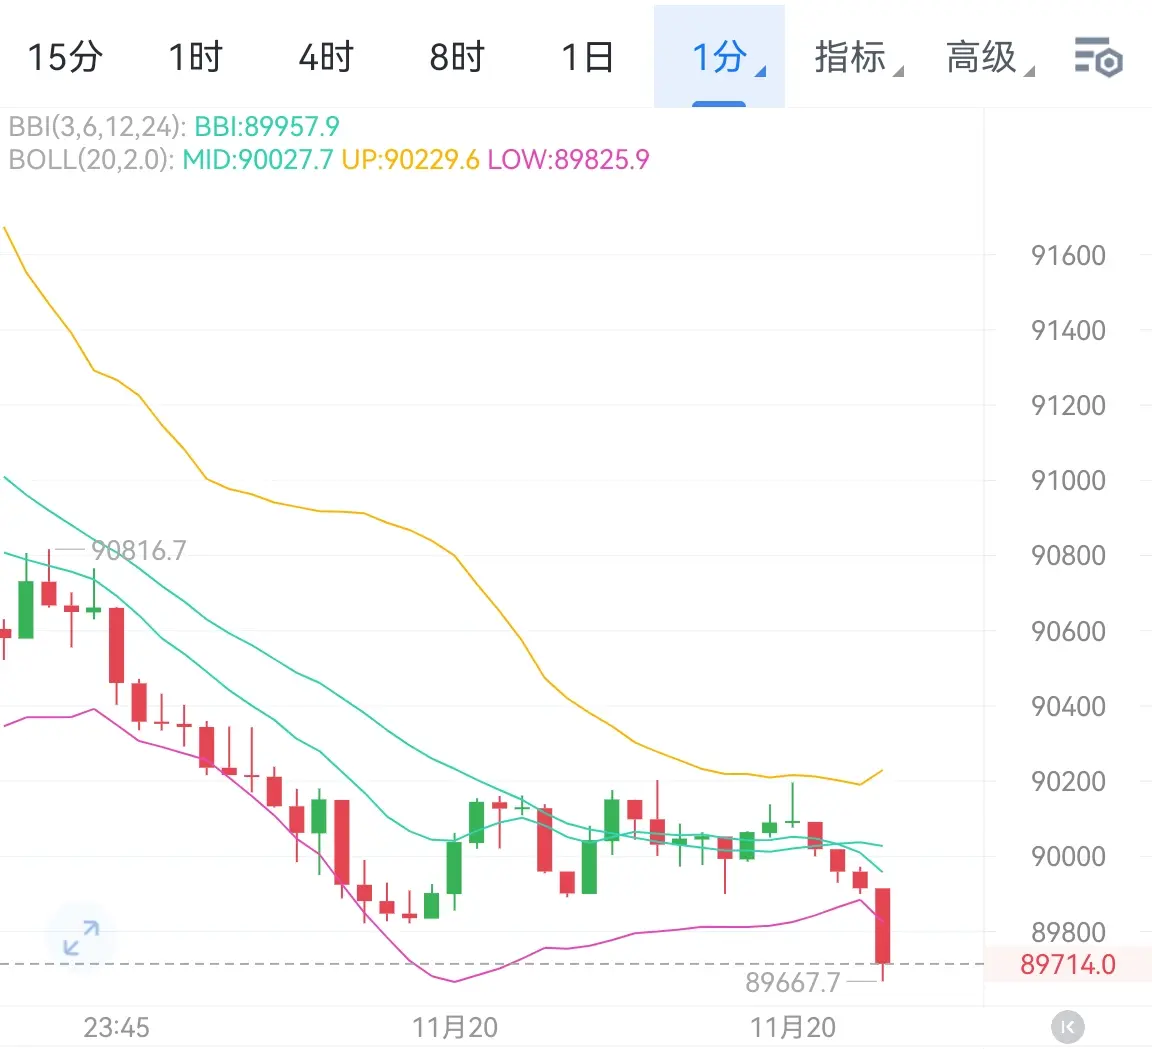
Task: Select the MID:90027.7 value
Action: pyautogui.click(x=258, y=159)
